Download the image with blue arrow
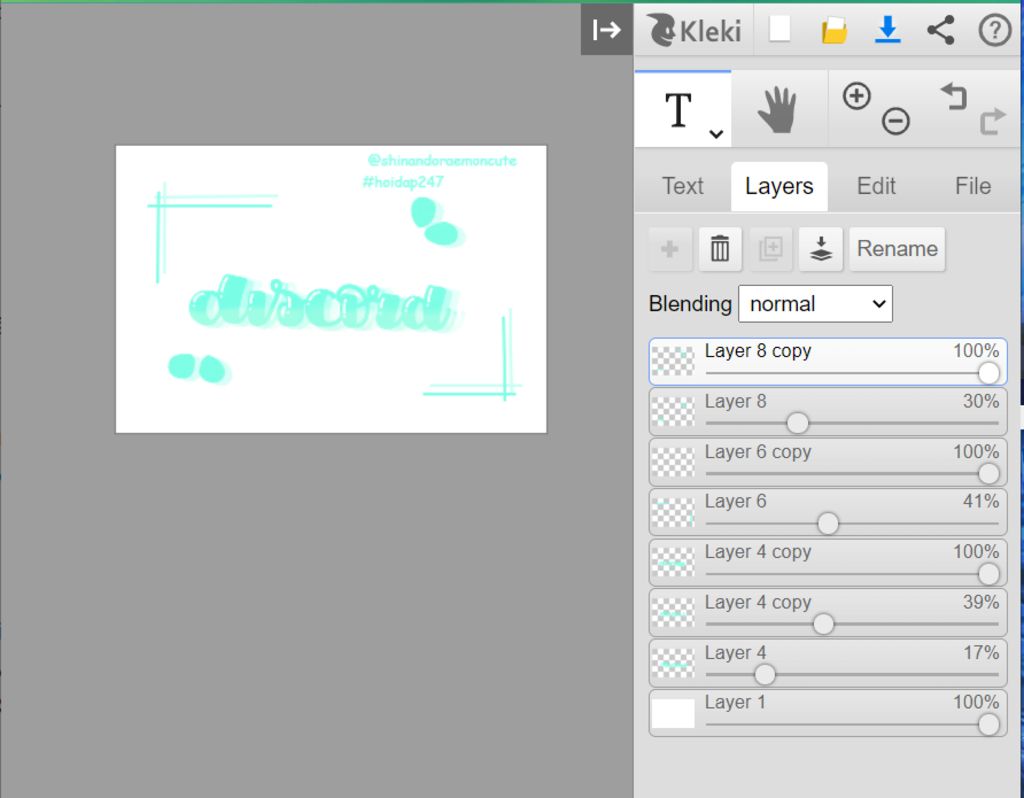Viewport: 1024px width, 798px height. [888, 29]
